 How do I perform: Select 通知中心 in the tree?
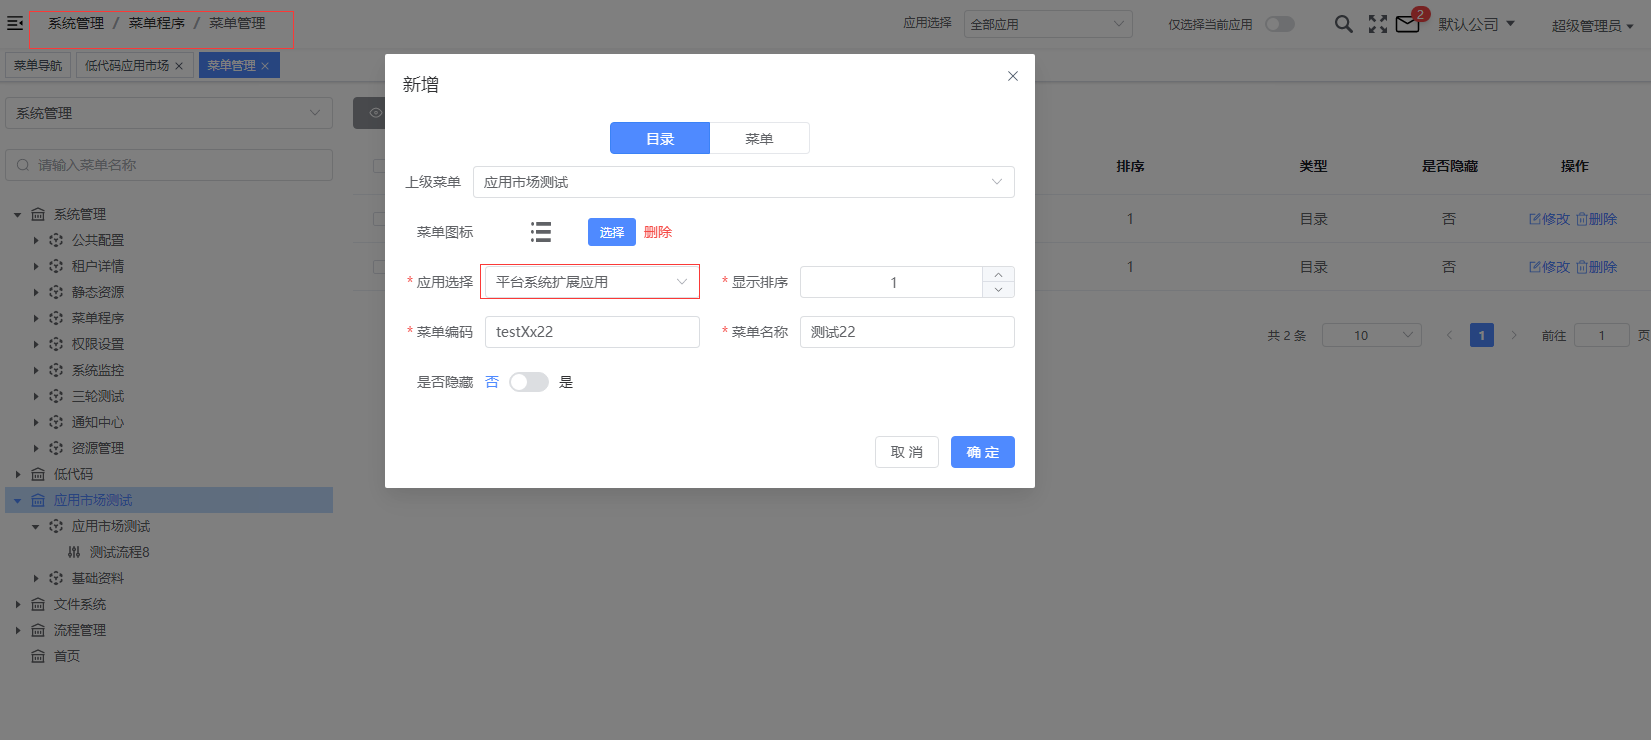(98, 422)
